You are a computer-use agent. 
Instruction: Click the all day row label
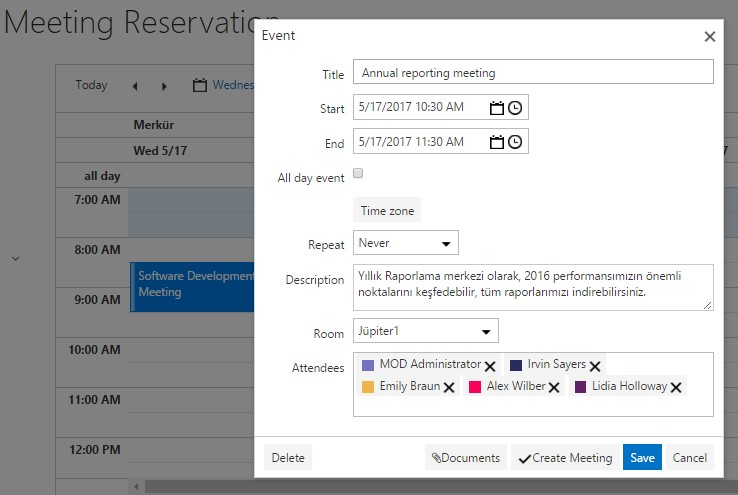click(102, 176)
